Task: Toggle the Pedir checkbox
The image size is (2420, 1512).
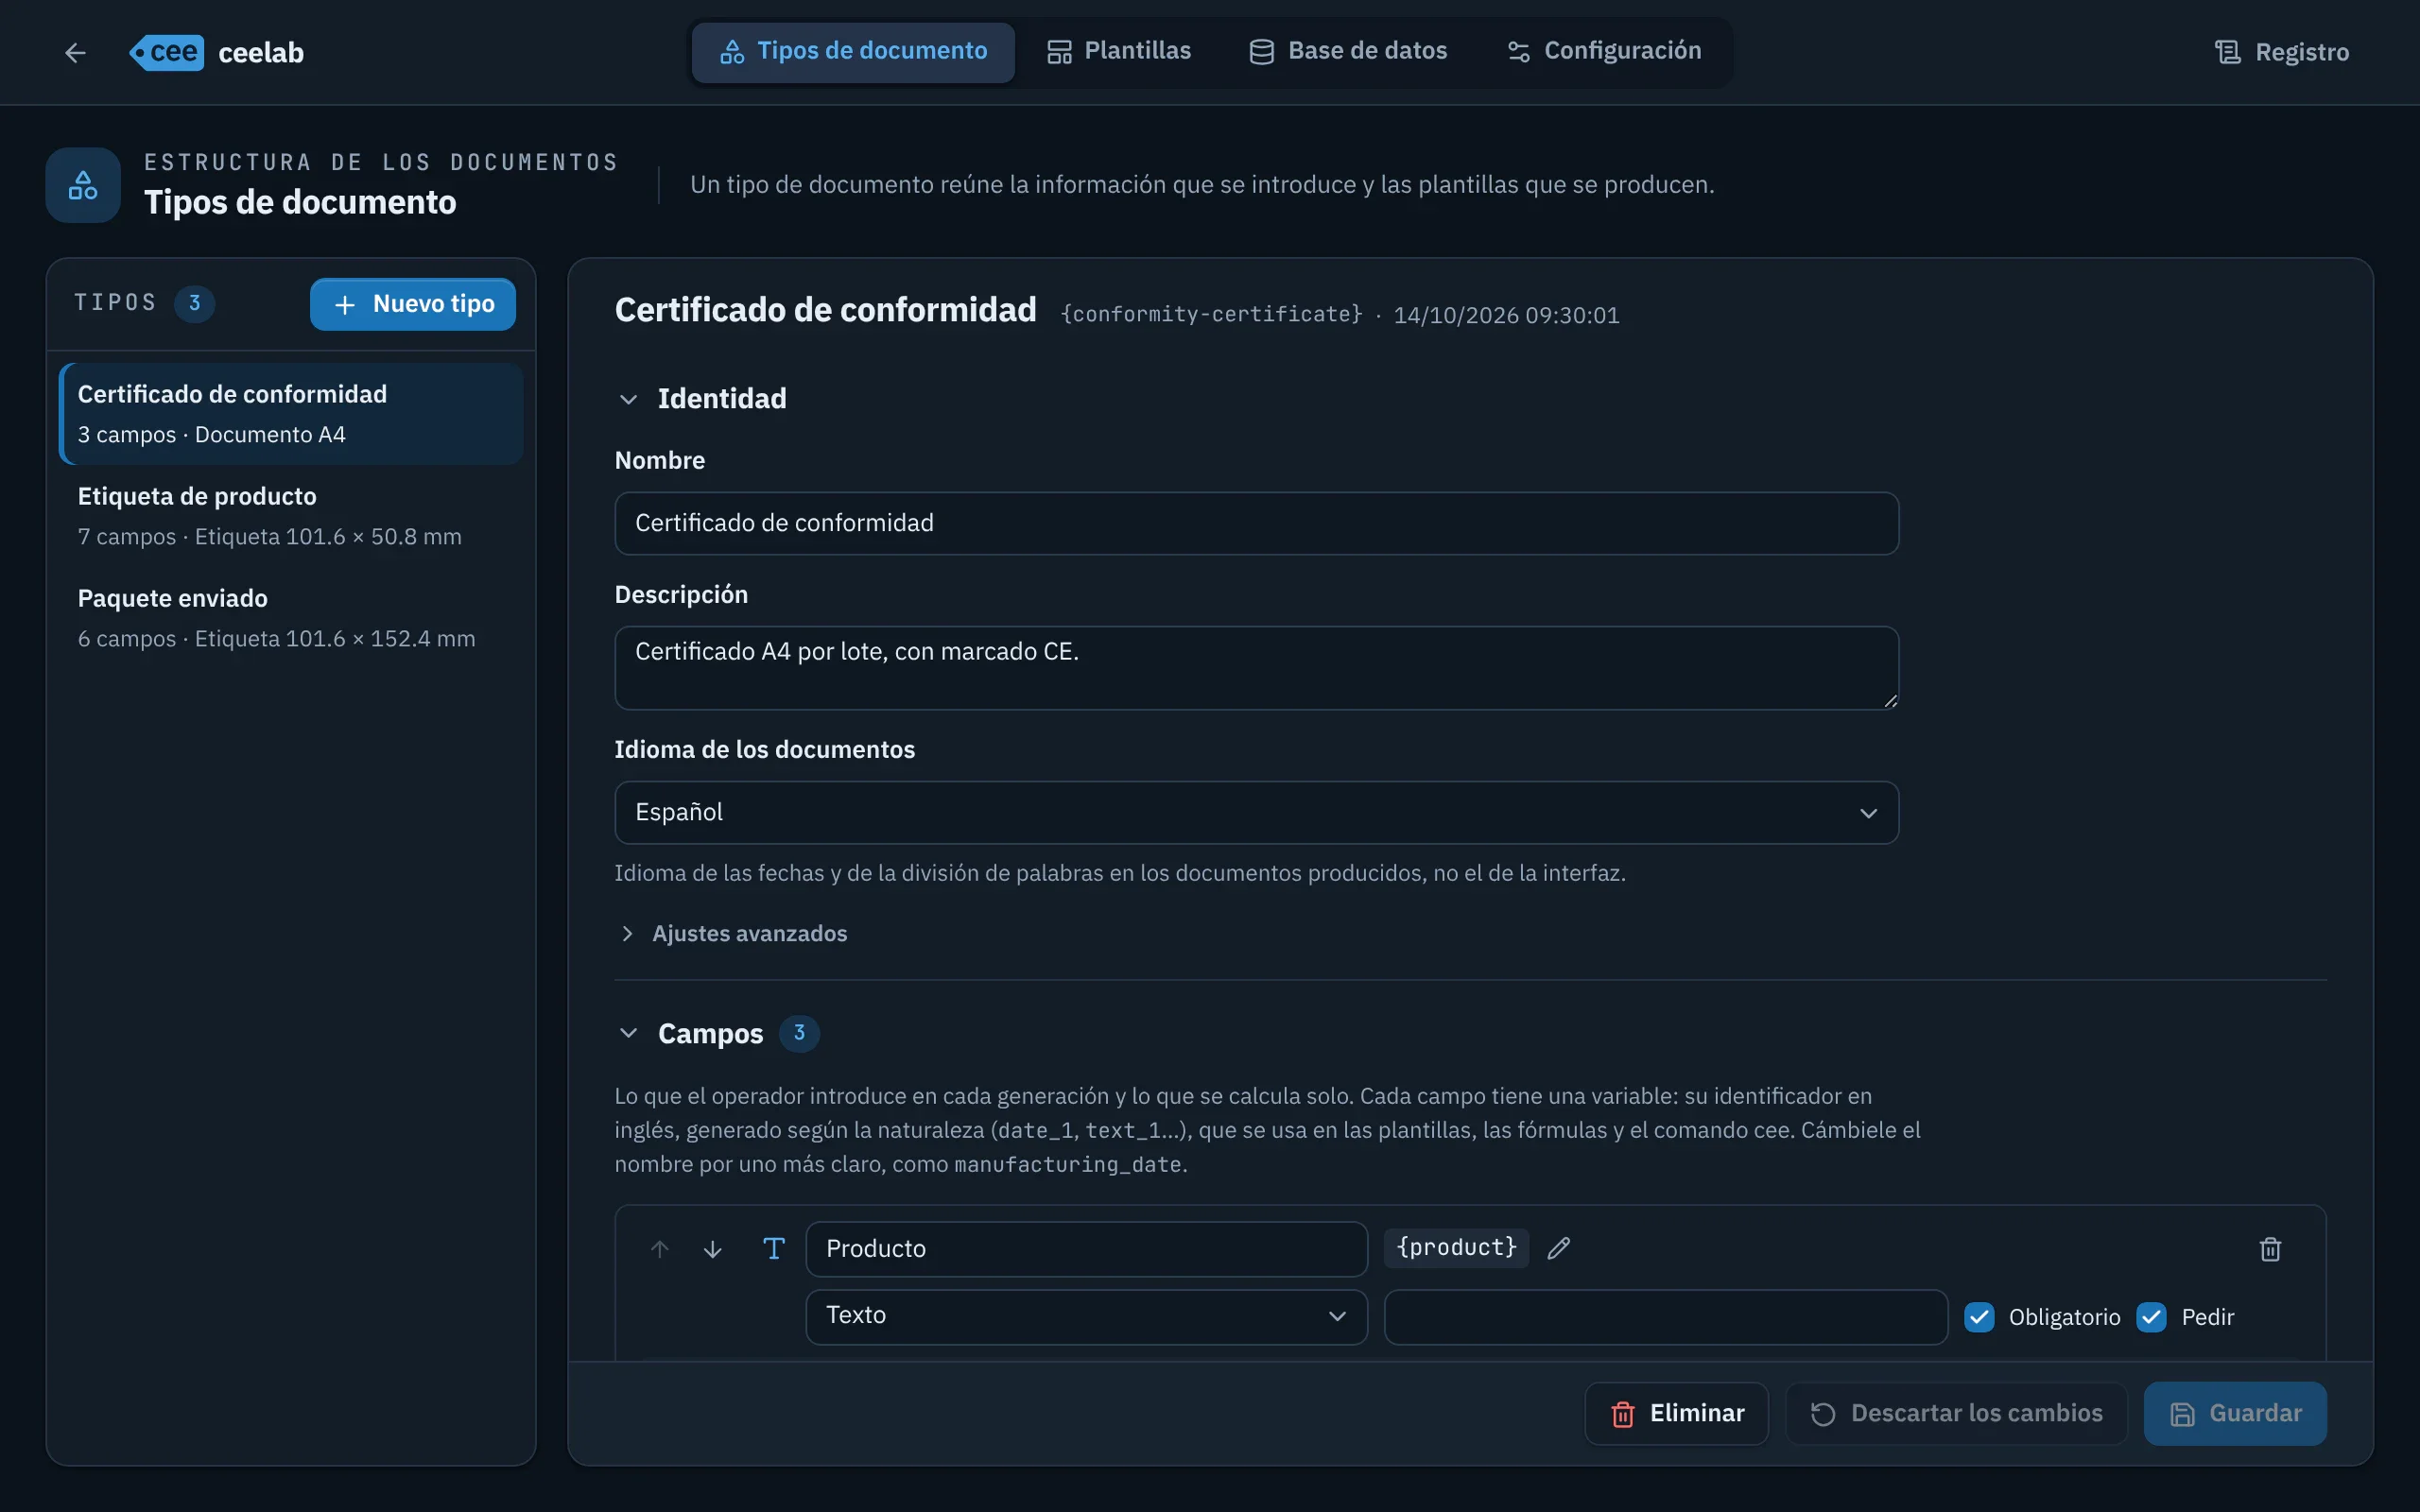Action: point(2151,1317)
